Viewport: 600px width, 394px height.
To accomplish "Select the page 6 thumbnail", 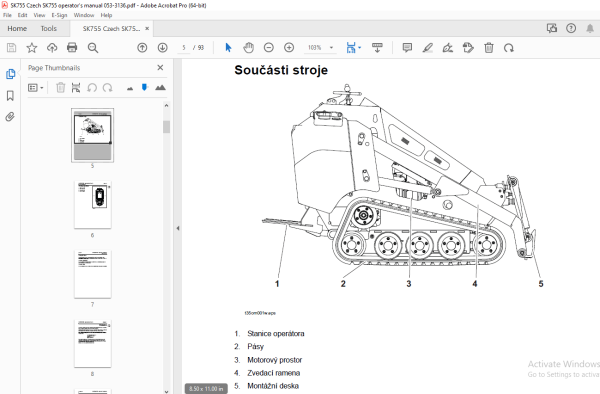I will click(93, 205).
